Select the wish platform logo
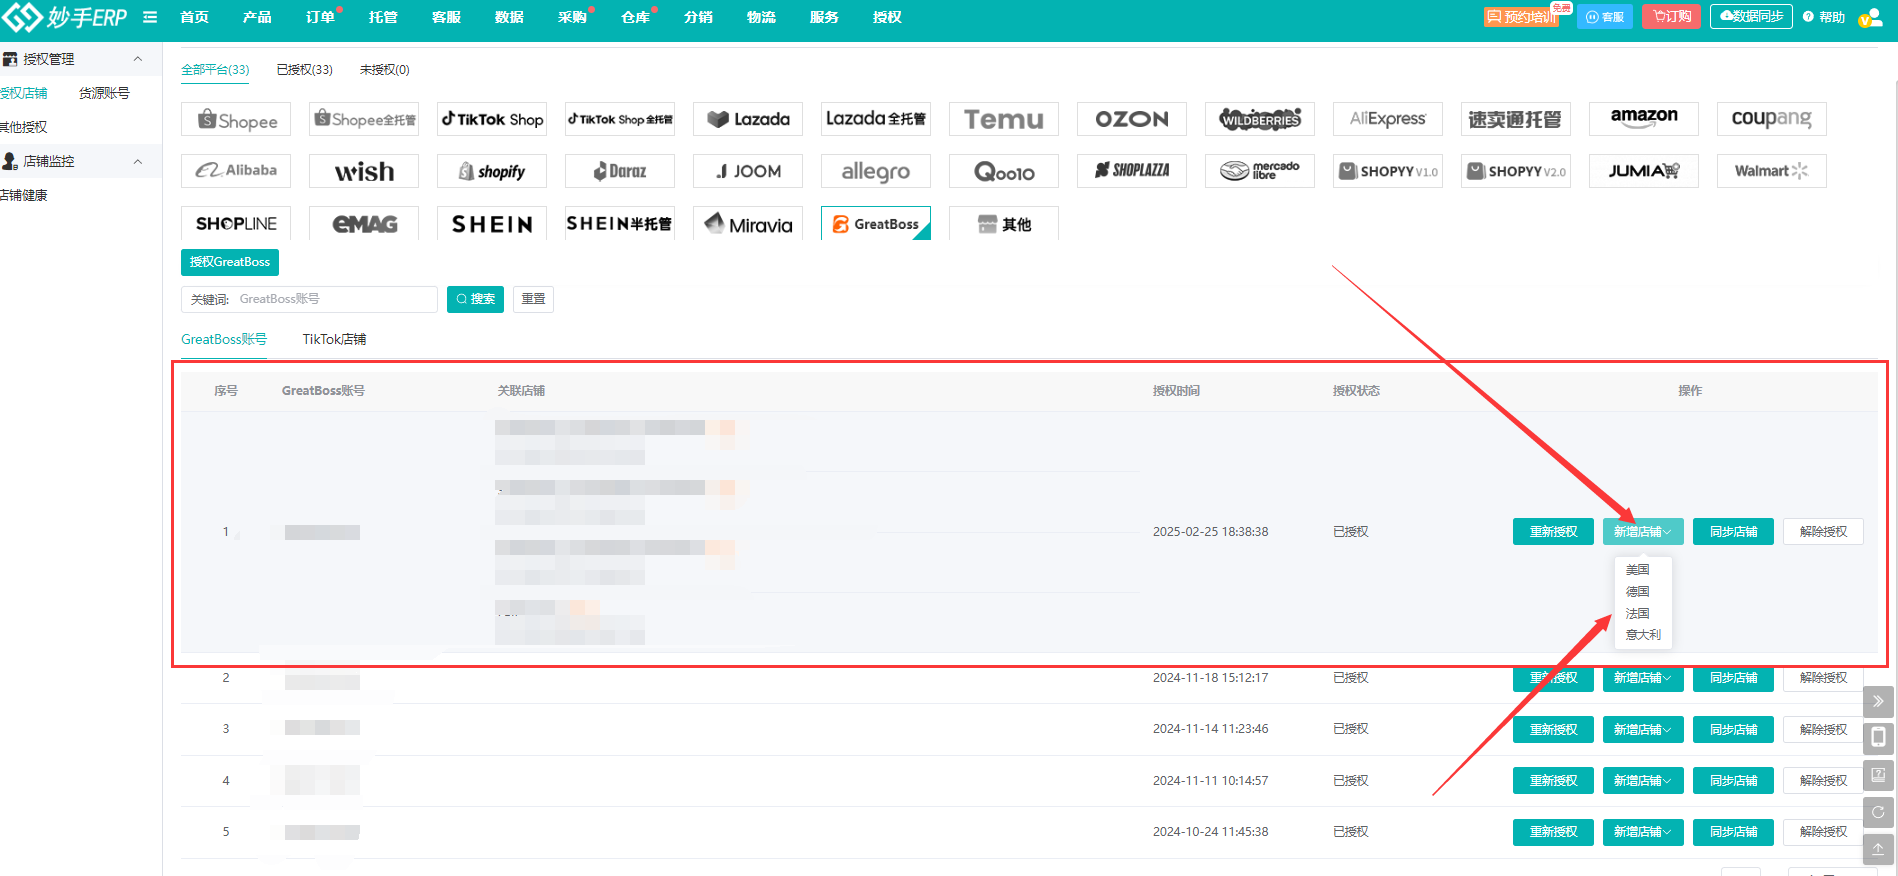This screenshot has height=876, width=1898. 364,171
